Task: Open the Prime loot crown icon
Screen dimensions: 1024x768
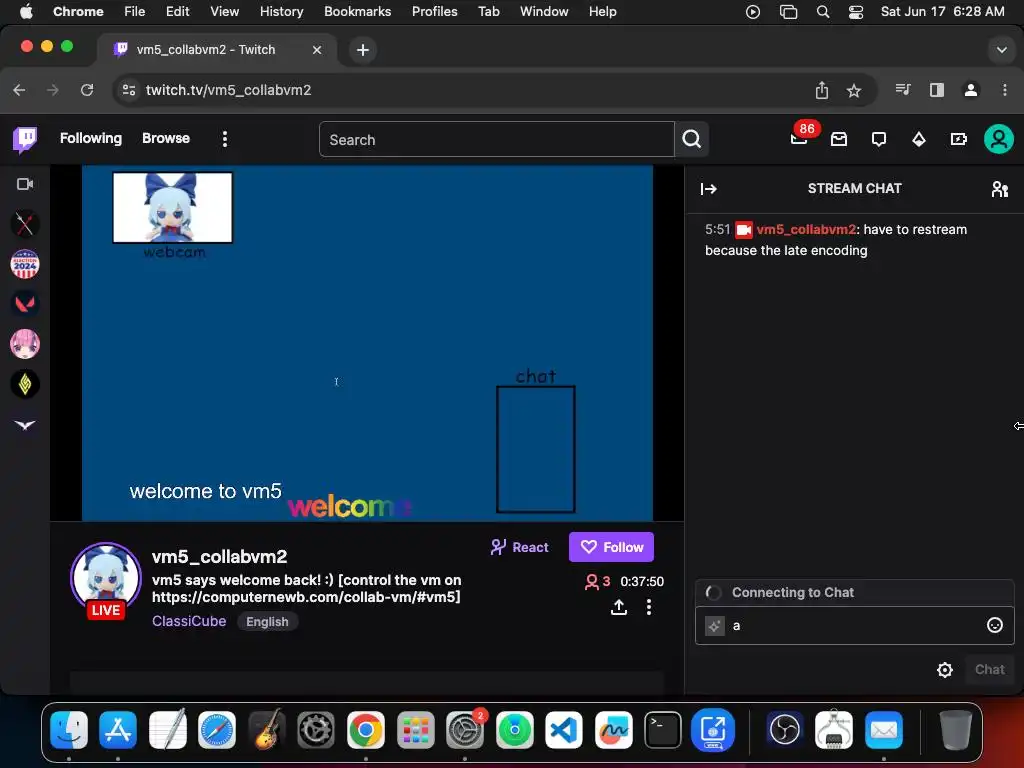Action: pyautogui.click(x=839, y=139)
